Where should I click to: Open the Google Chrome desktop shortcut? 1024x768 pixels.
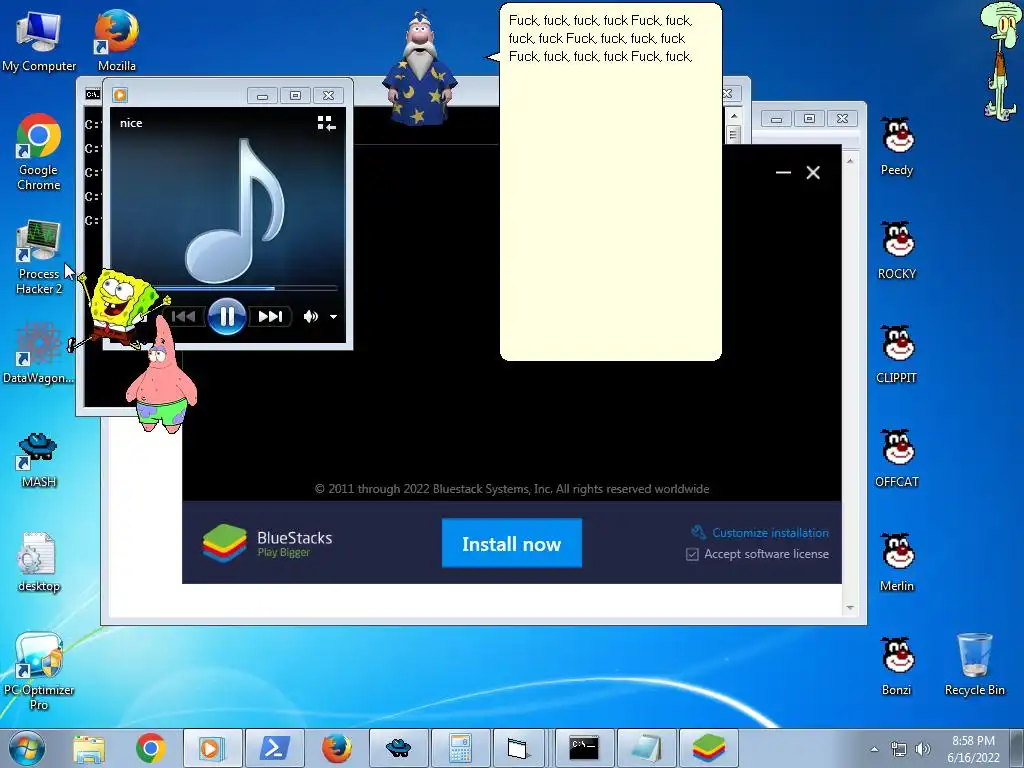[x=39, y=152]
